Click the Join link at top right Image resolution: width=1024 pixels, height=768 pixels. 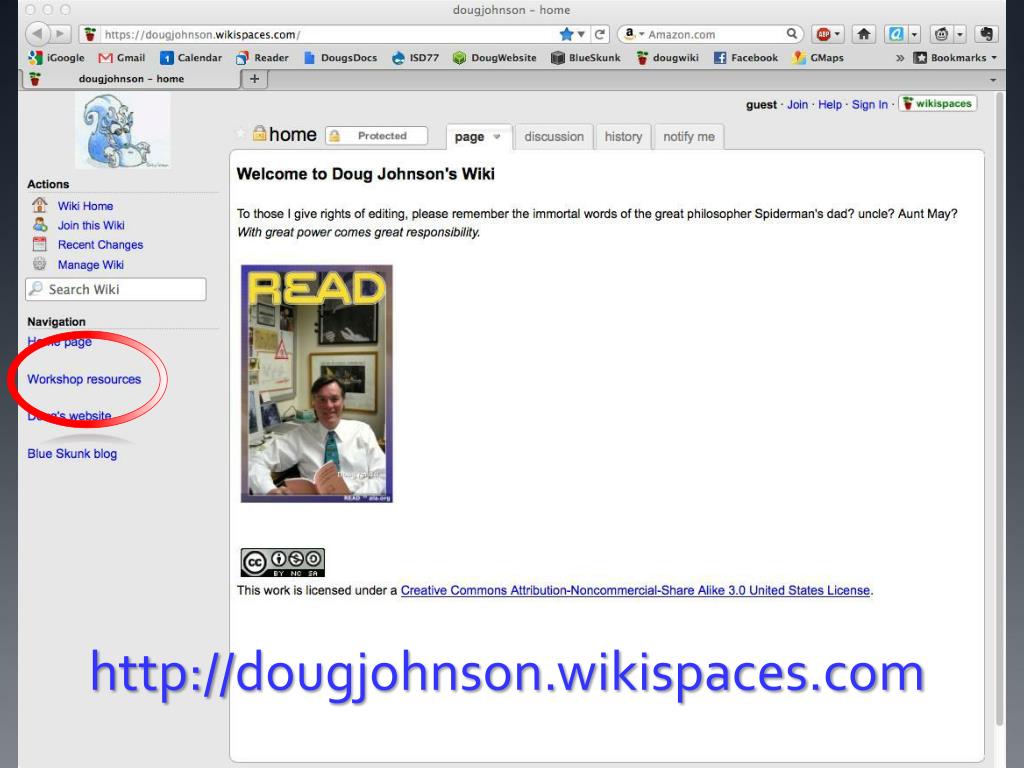(797, 104)
